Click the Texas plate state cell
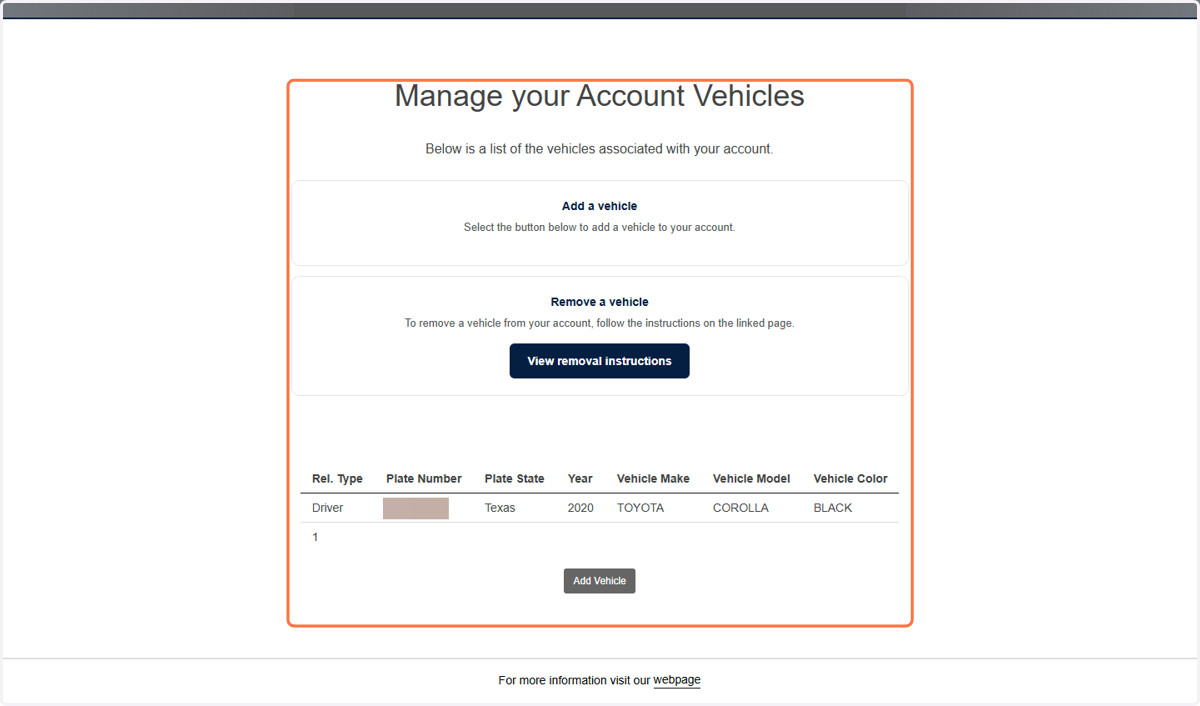Image resolution: width=1200 pixels, height=706 pixels. pos(500,508)
